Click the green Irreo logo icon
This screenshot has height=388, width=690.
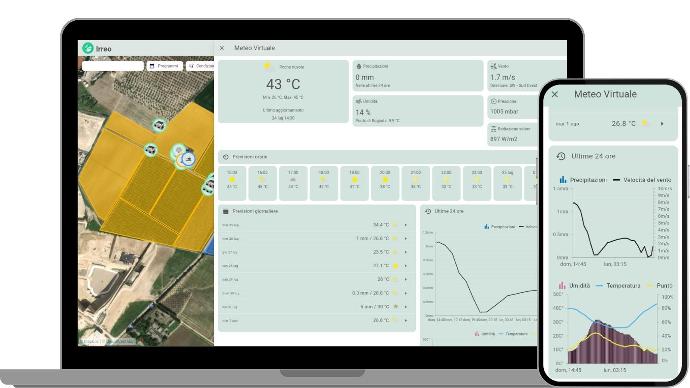pos(88,48)
